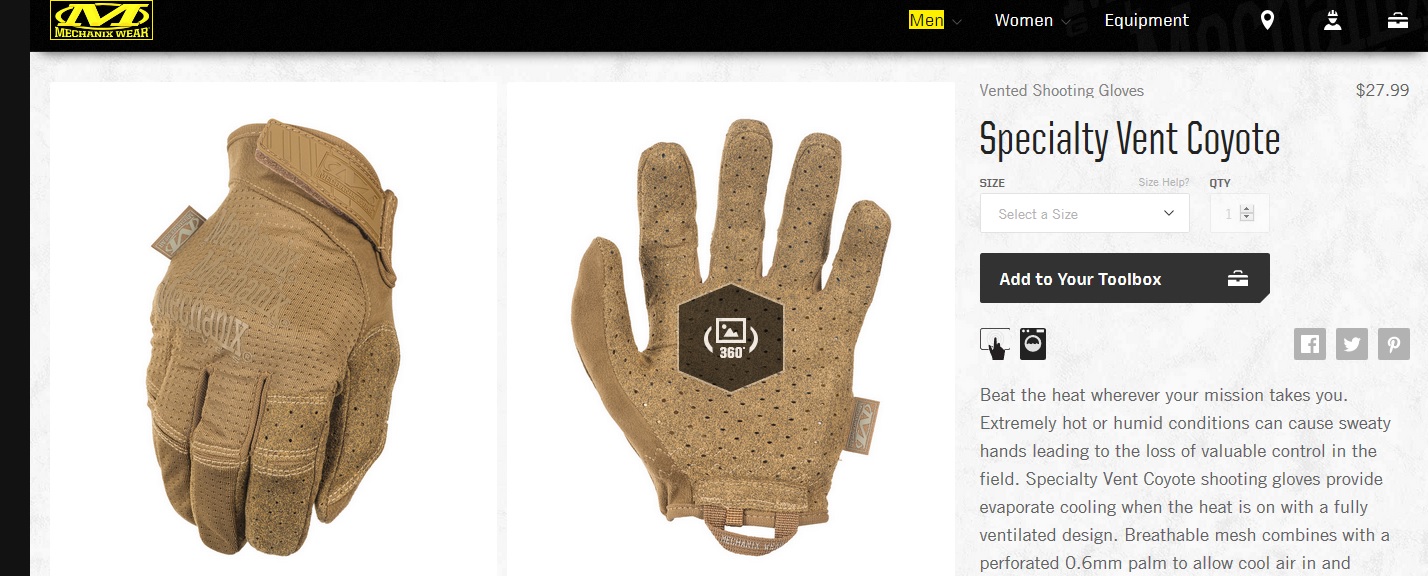Expand the Women menu chevron
Screen dimensions: 1428x576
[x=1066, y=21]
